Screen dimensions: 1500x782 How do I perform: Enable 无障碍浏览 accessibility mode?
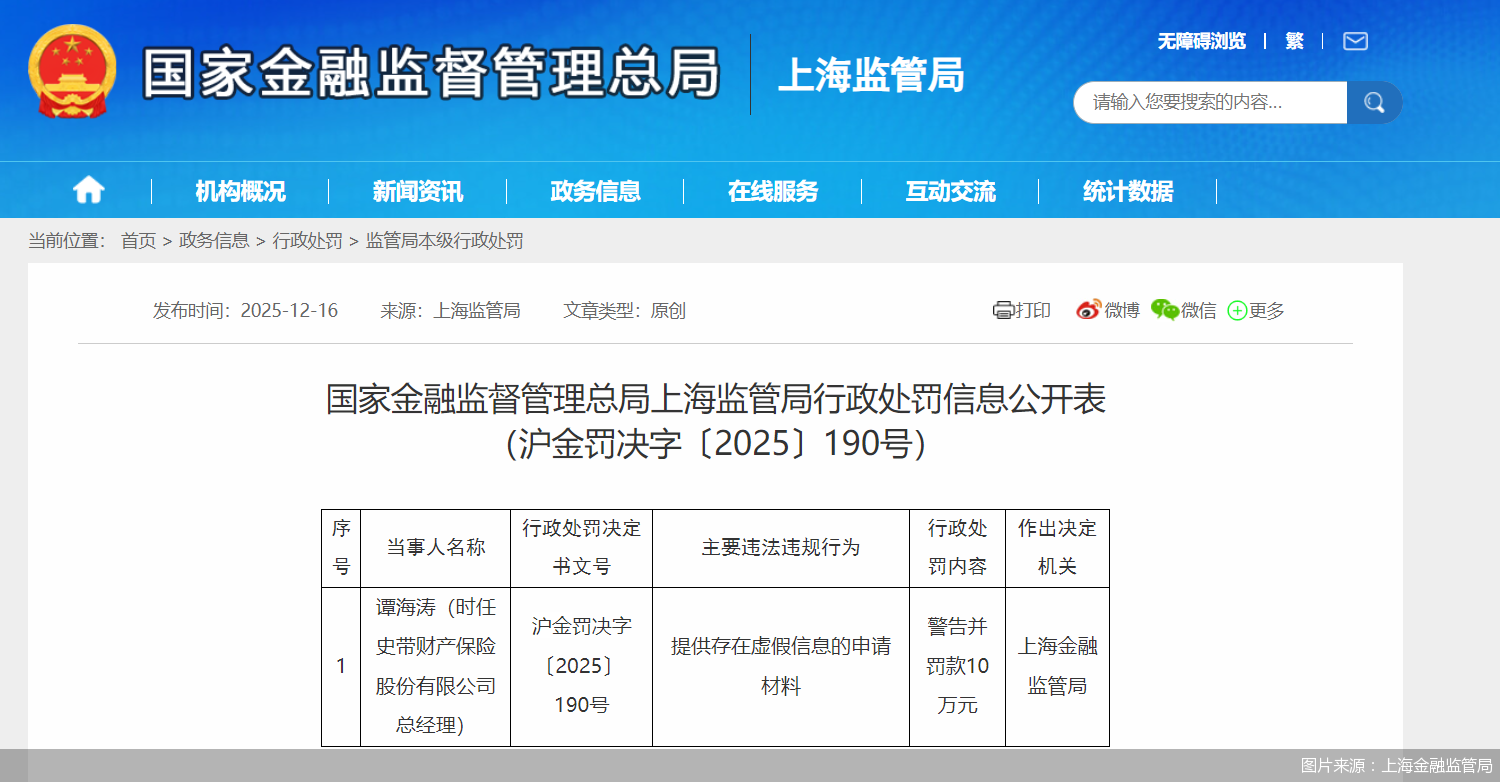click(1201, 41)
